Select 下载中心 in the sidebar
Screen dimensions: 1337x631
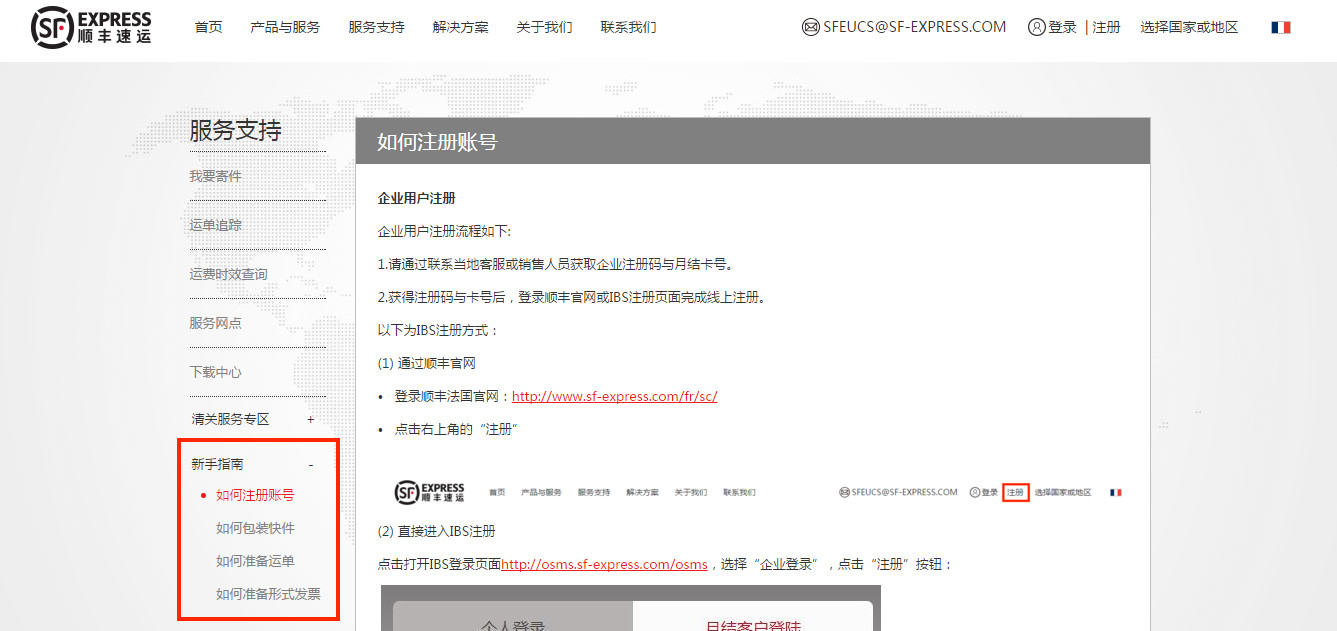click(x=213, y=371)
